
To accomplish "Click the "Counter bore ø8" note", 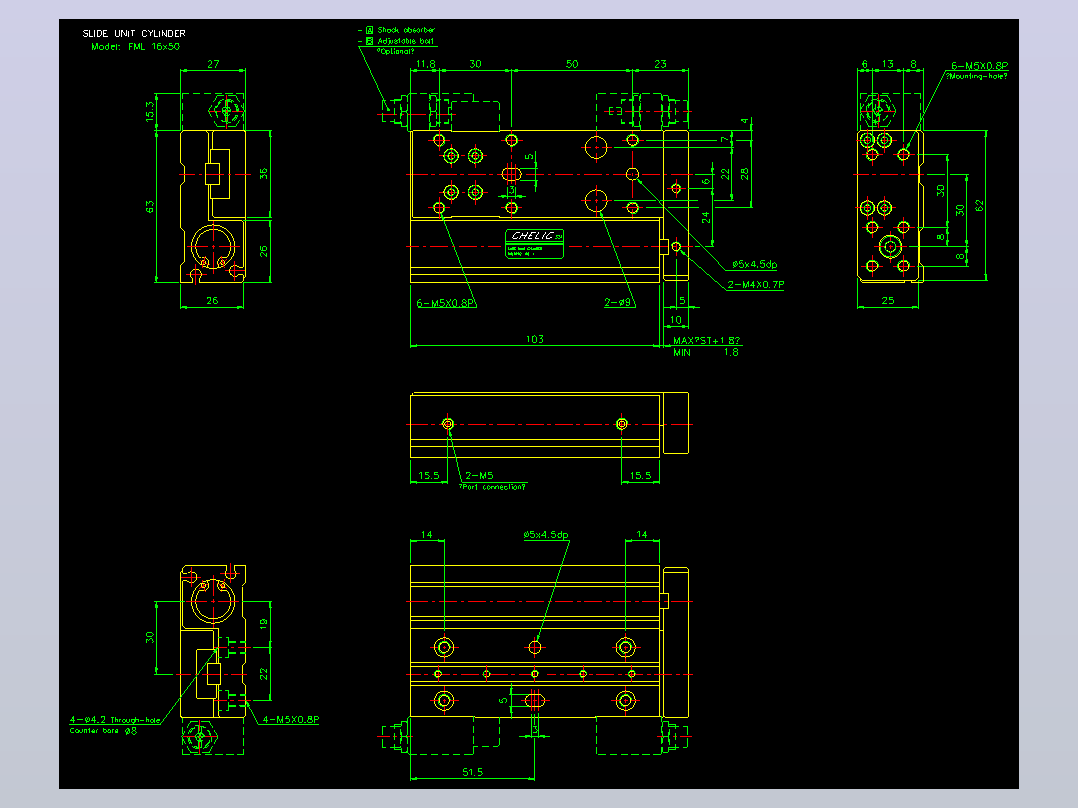I will [103, 731].
